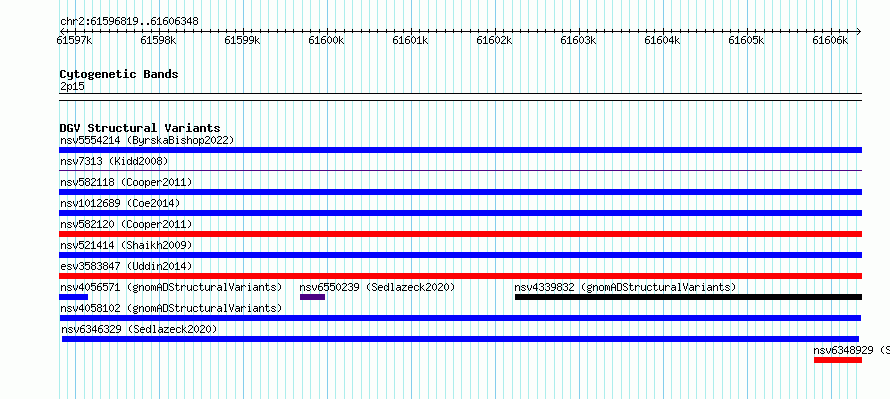
Task: Click the nsv6550239 (Sedlazeck2020) label
Action: click(x=377, y=287)
